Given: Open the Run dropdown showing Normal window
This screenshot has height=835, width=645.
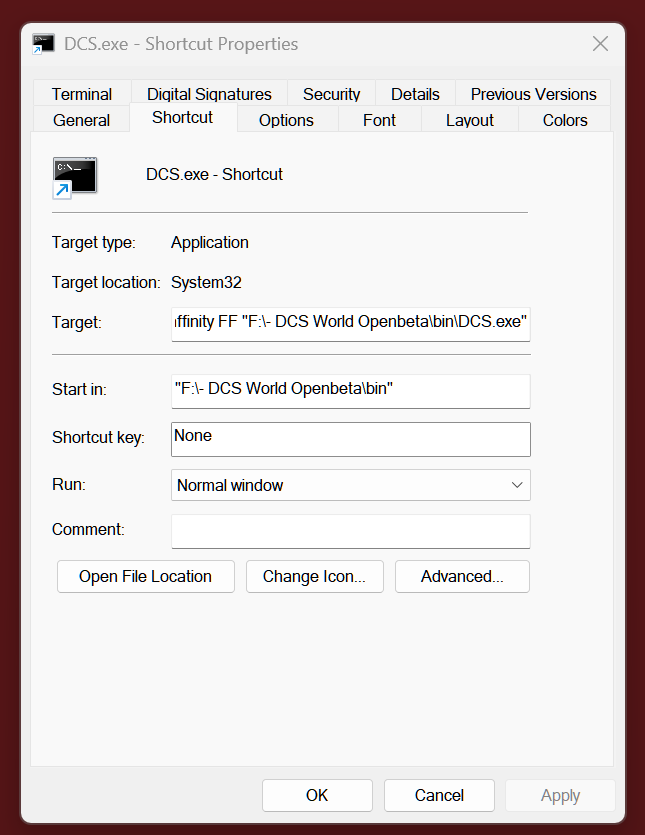Looking at the screenshot, I should pyautogui.click(x=350, y=485).
